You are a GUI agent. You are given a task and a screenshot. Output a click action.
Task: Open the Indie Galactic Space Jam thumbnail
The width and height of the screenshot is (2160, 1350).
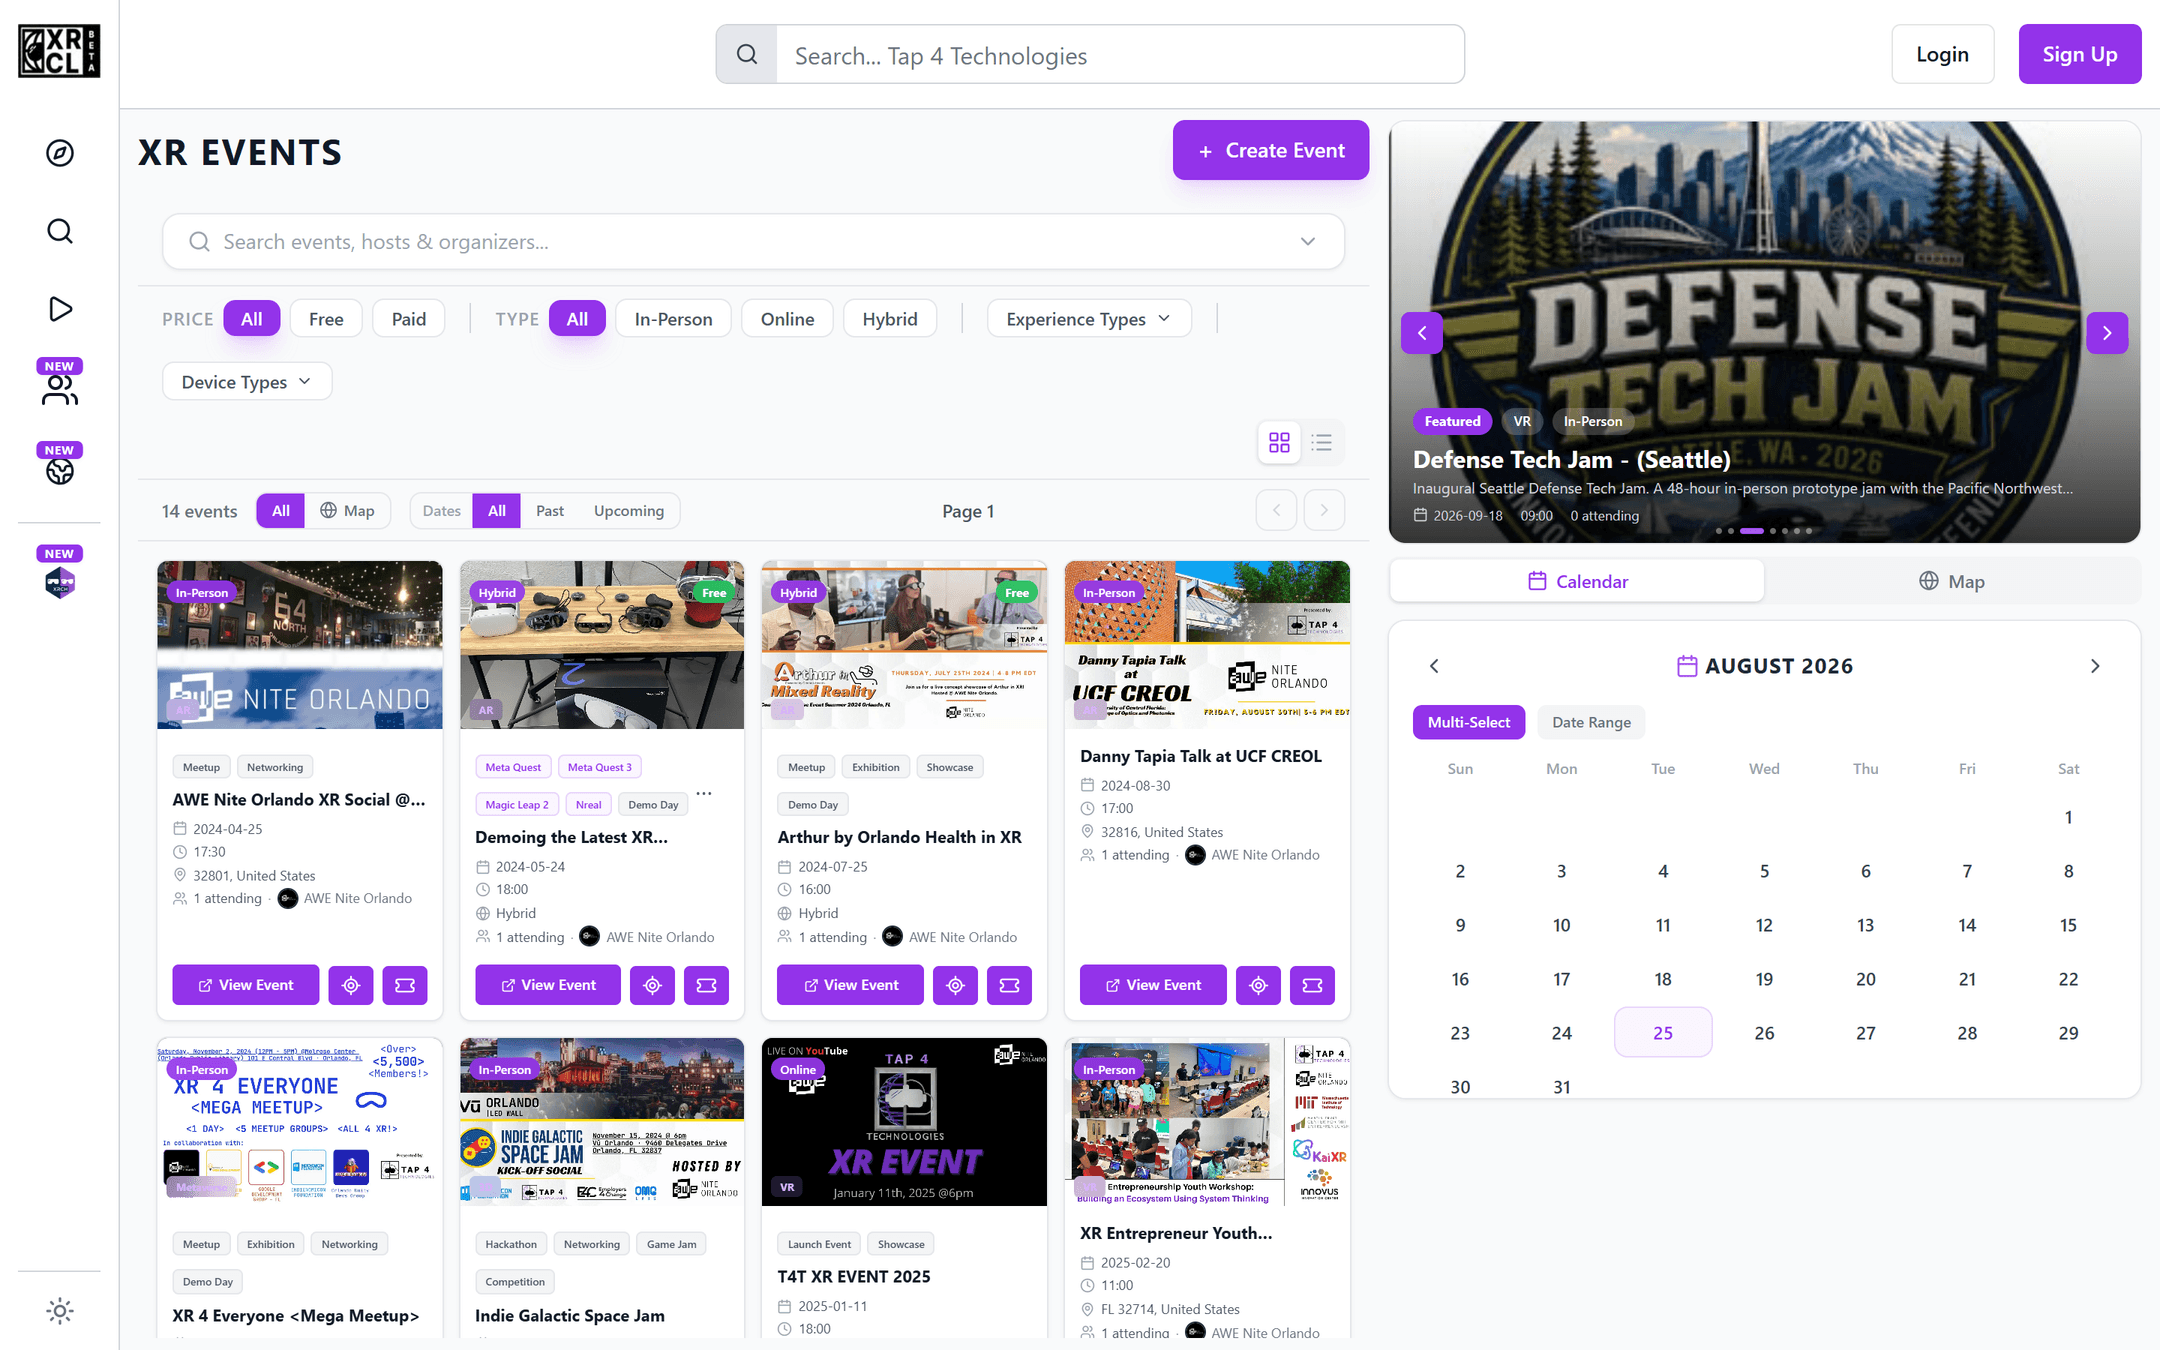[602, 1122]
